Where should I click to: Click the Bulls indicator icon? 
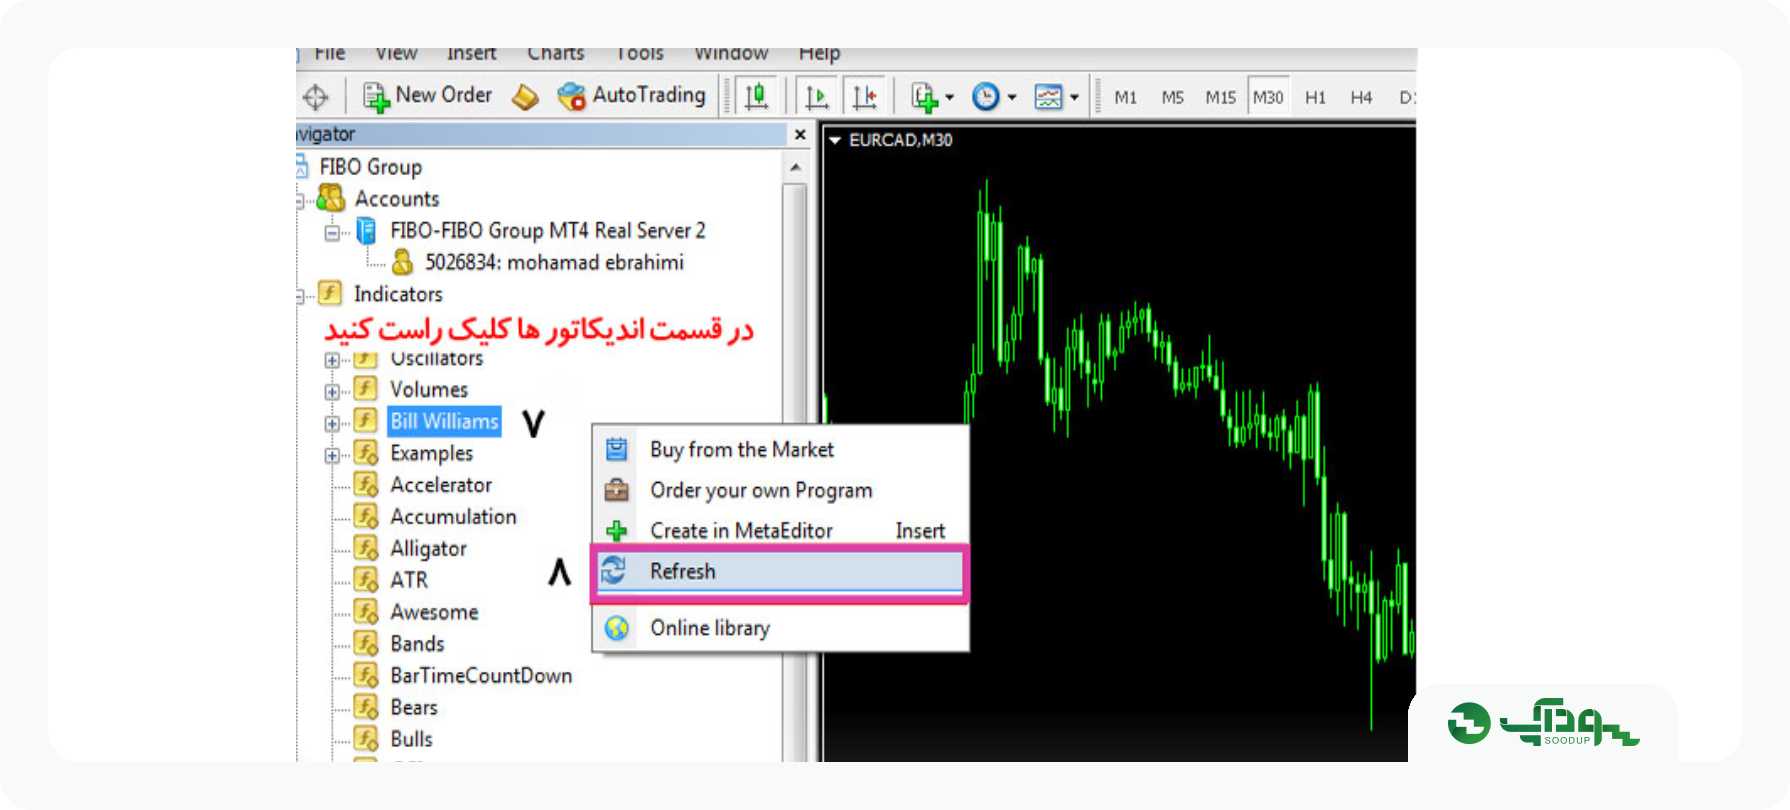pyautogui.click(x=367, y=739)
